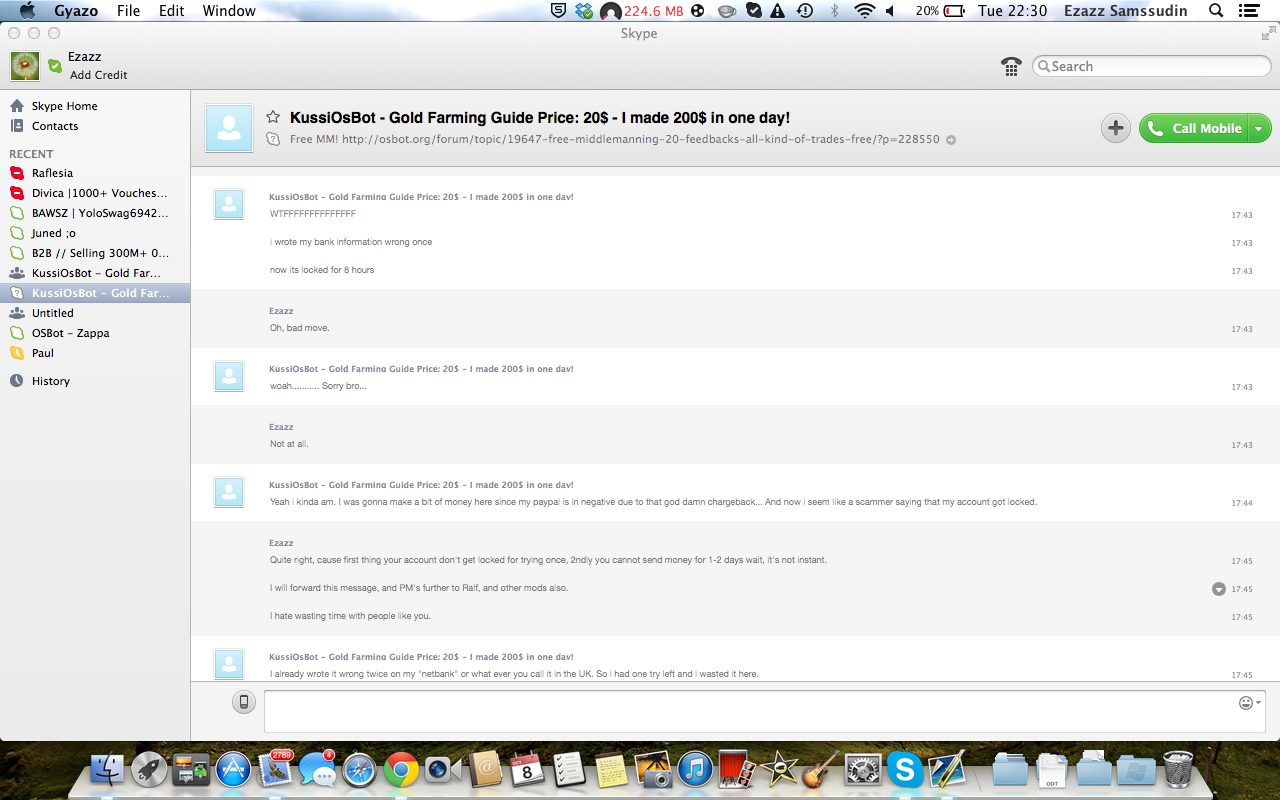
Task: Open Messages app in the Dock
Action: coord(317,768)
